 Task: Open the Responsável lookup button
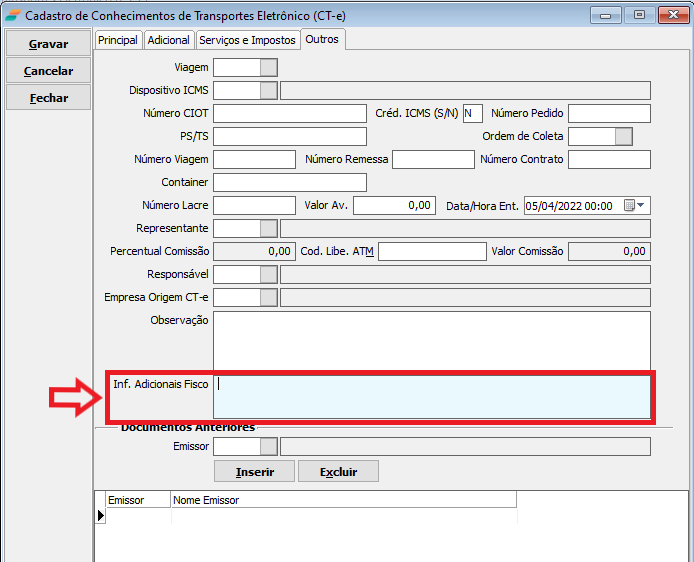268,274
